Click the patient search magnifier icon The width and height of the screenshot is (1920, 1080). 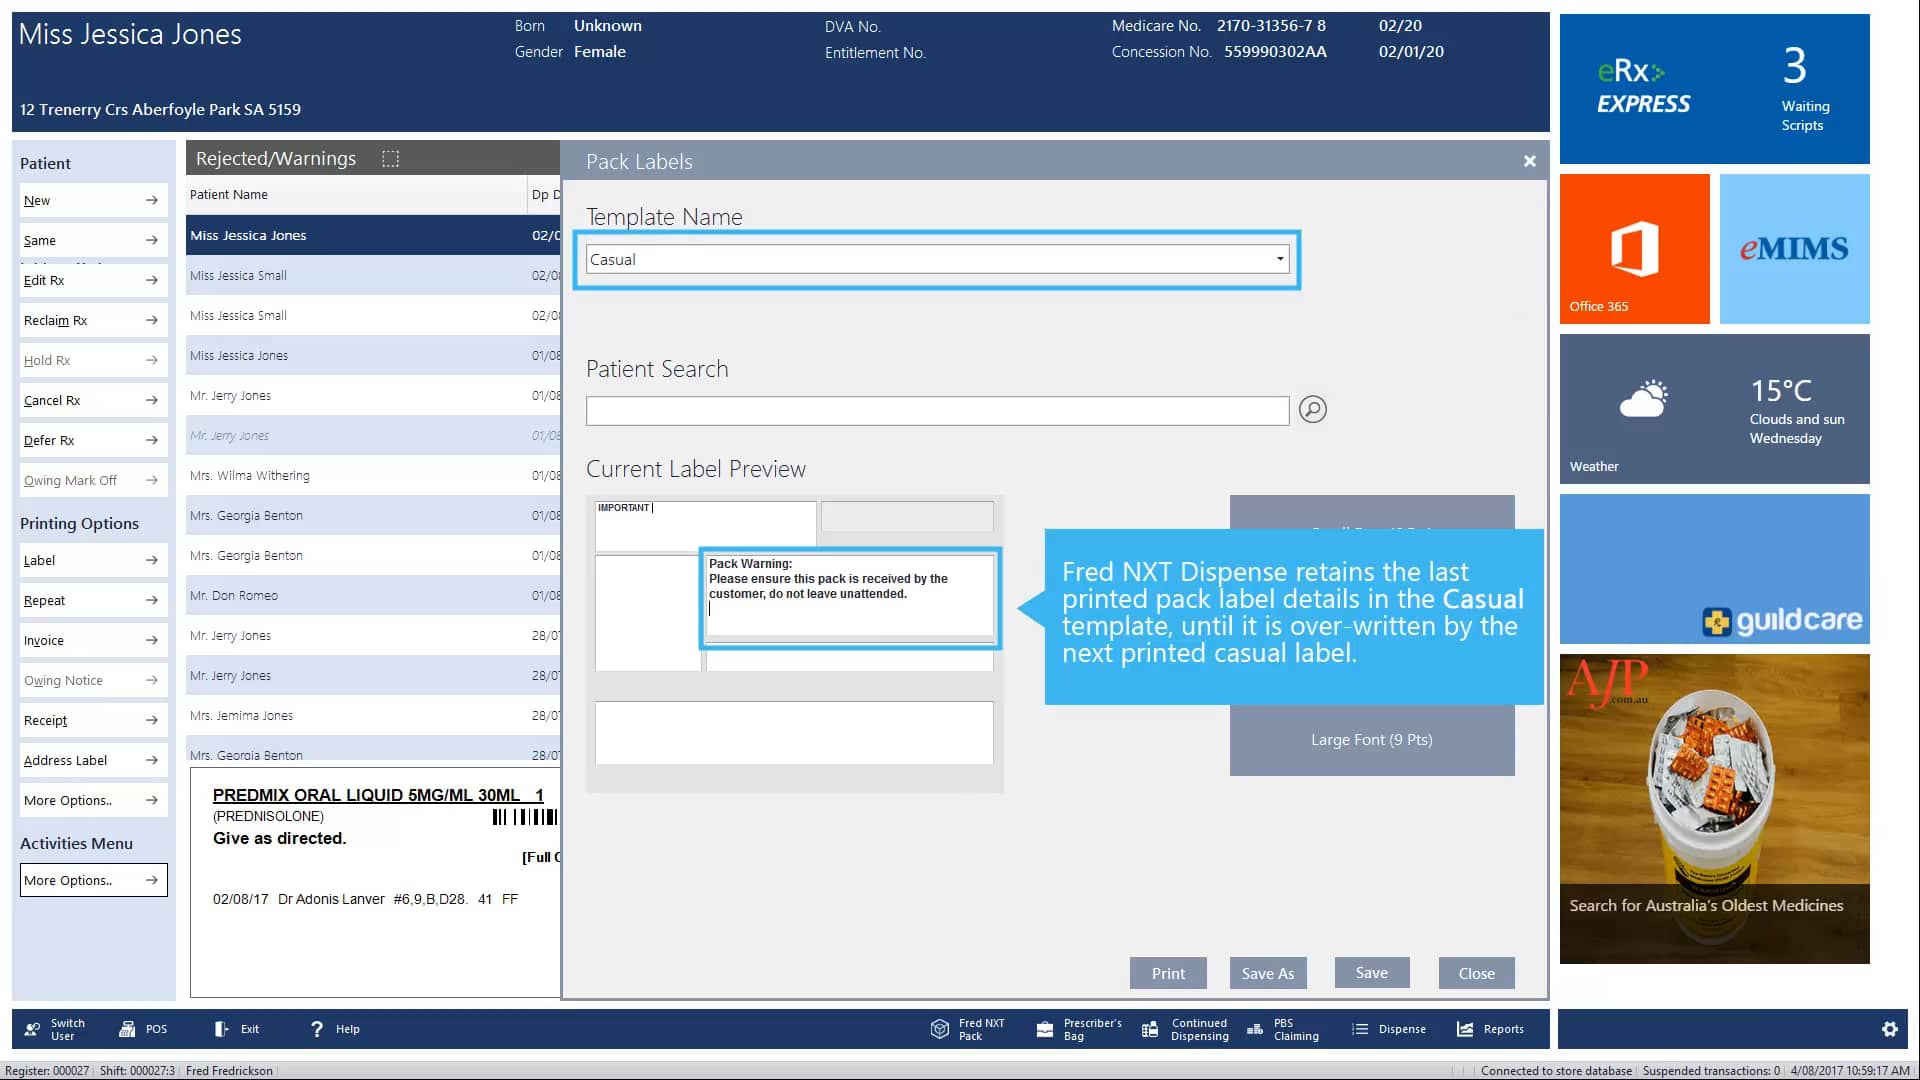point(1312,409)
